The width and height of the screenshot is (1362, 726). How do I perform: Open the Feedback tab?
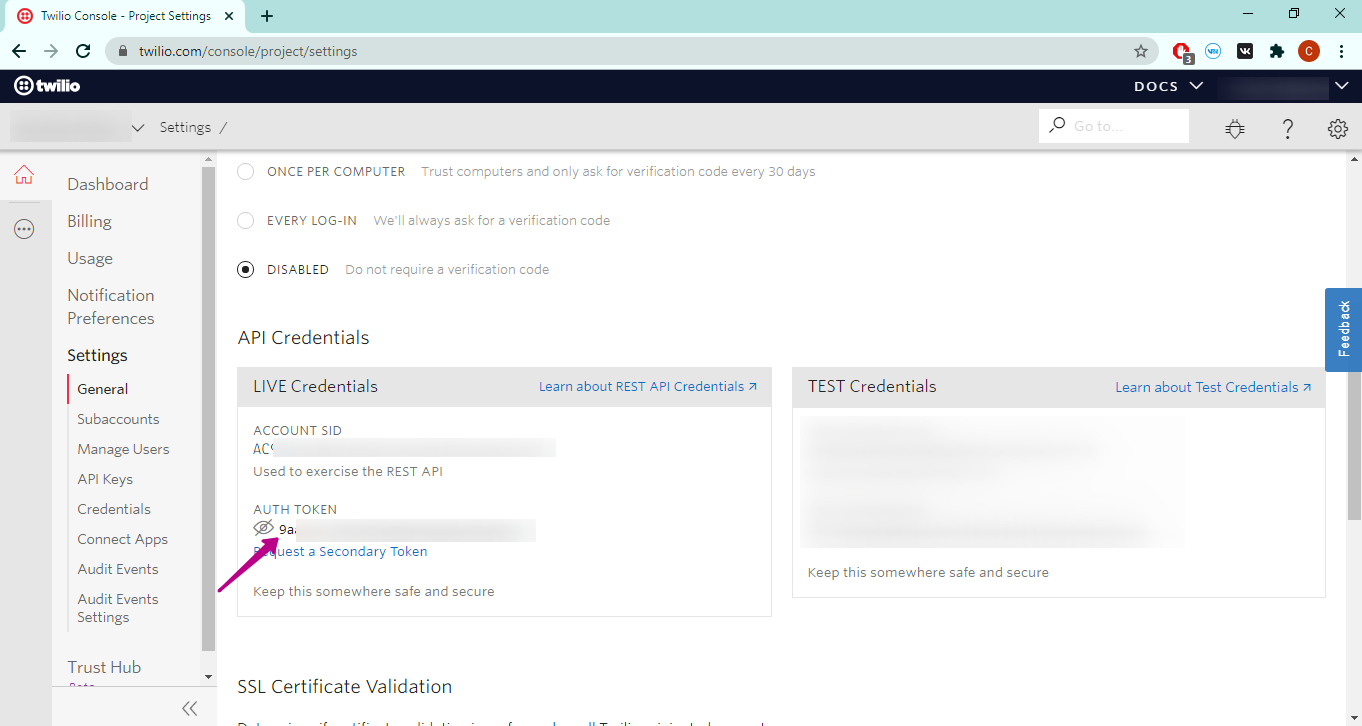[1343, 329]
